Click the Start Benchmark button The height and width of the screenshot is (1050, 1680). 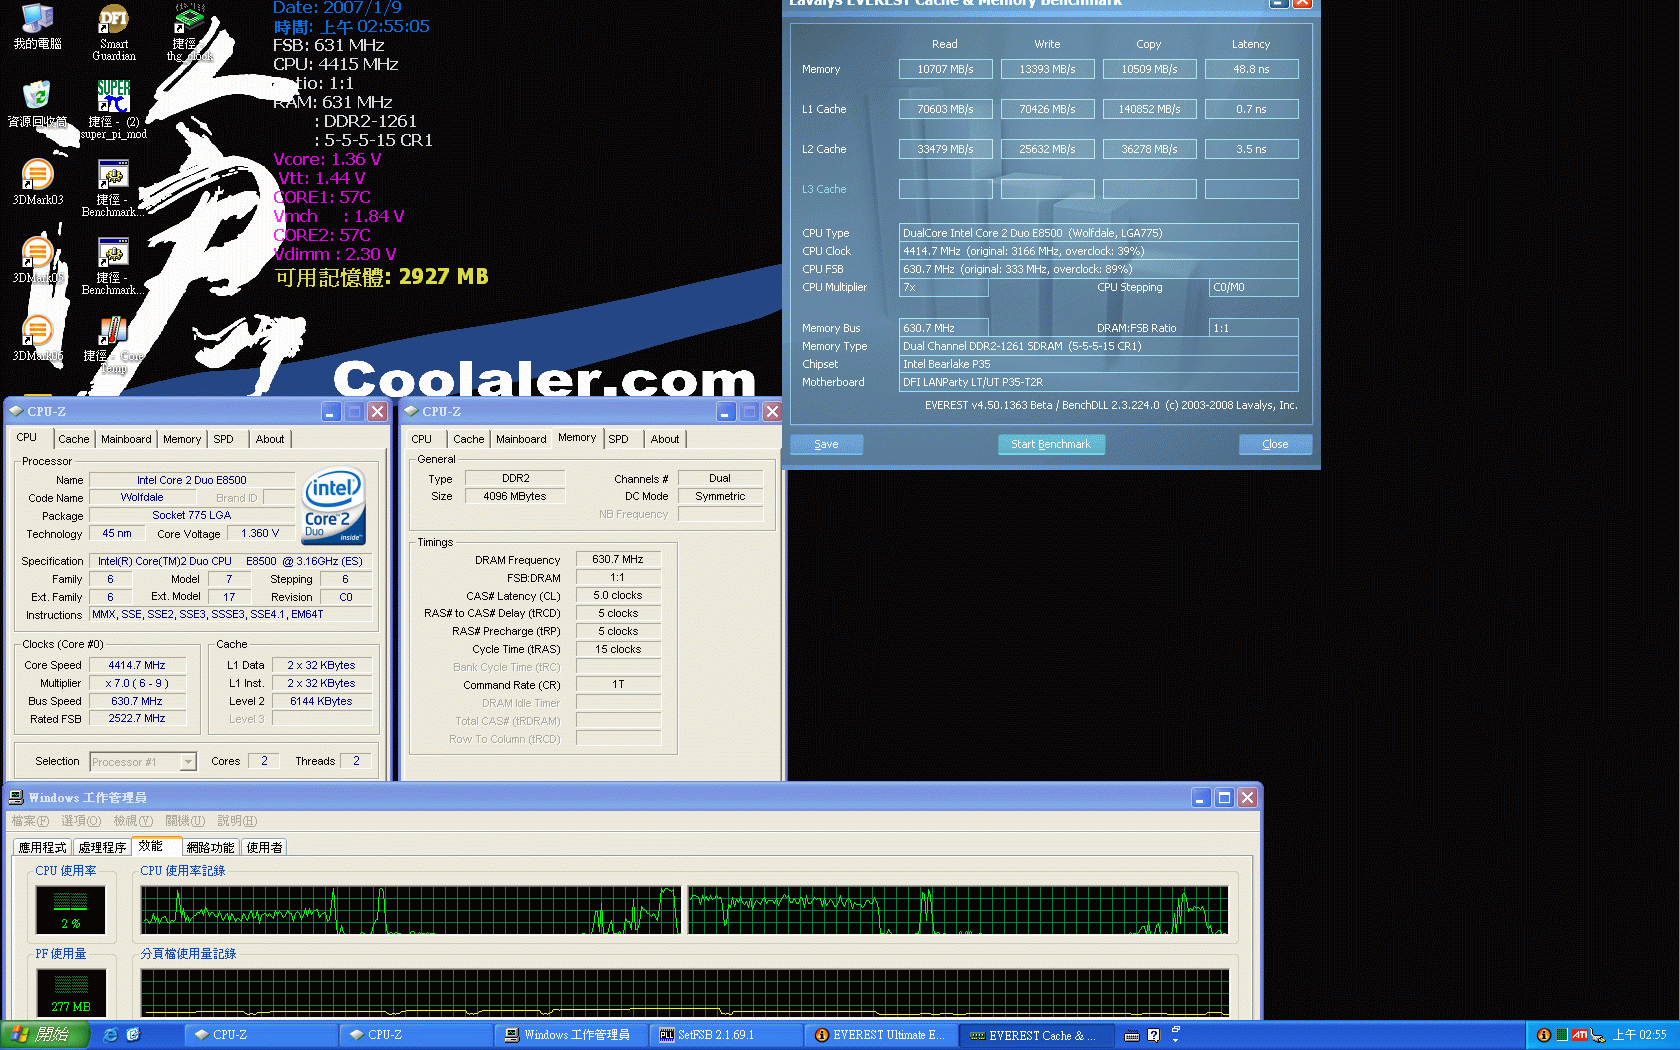tap(1051, 444)
